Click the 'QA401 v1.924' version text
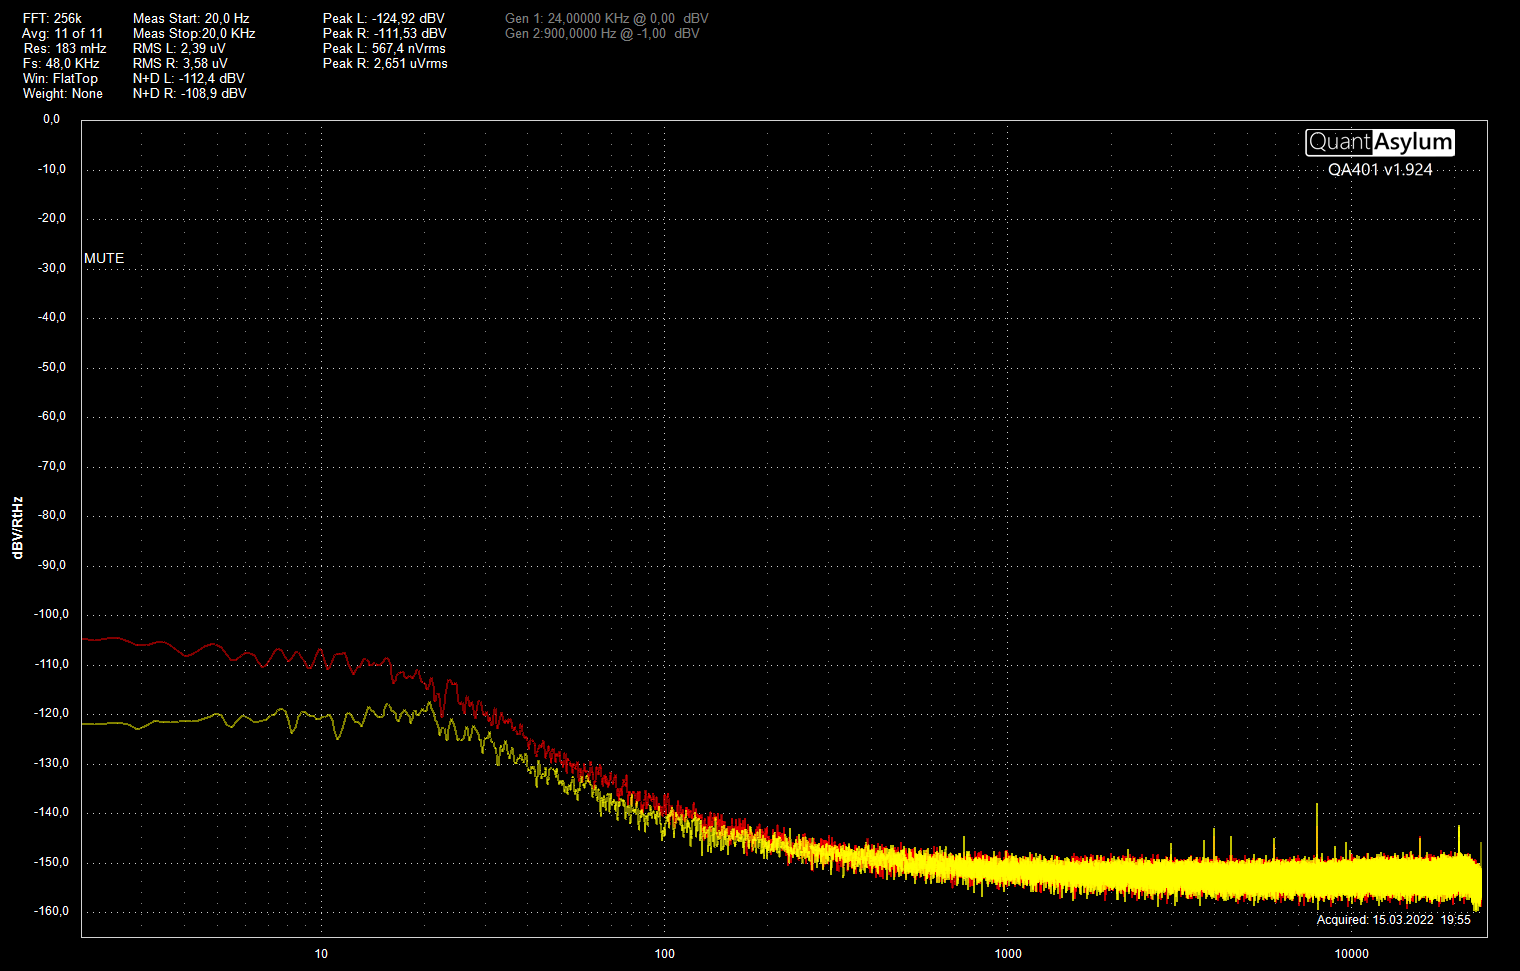This screenshot has height=971, width=1520. tap(1380, 170)
